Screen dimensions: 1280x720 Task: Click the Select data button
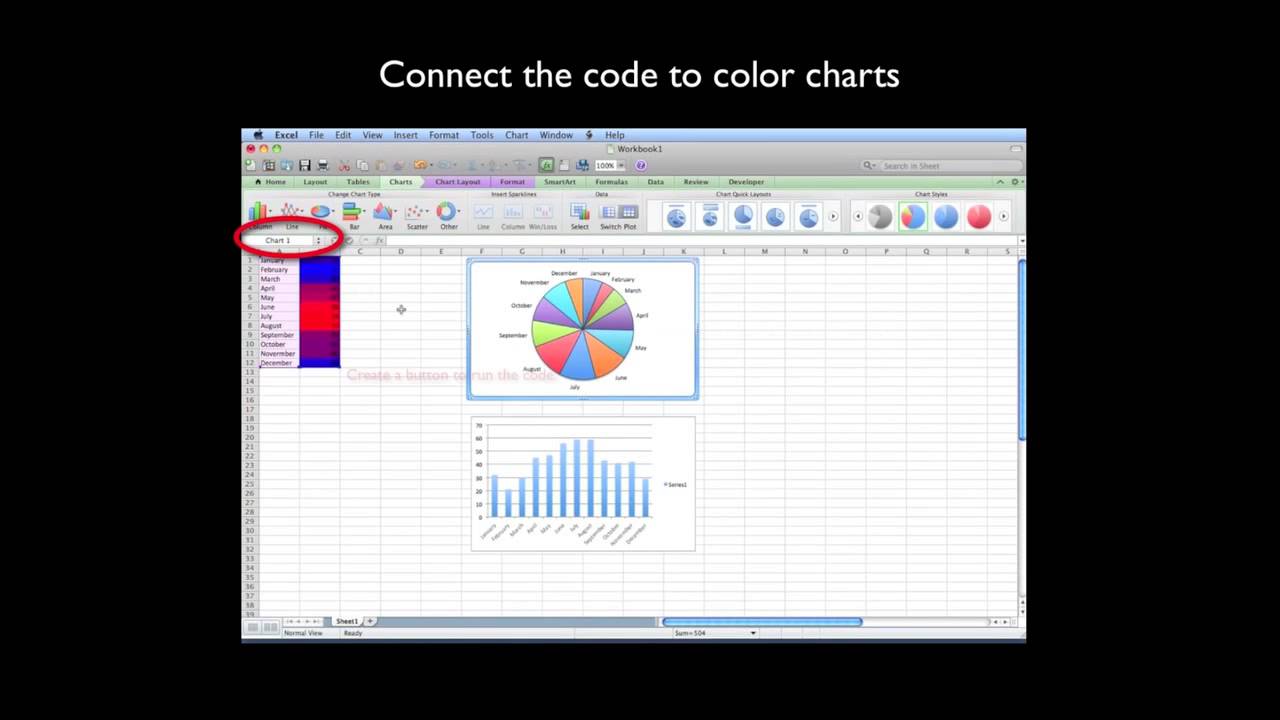point(579,214)
